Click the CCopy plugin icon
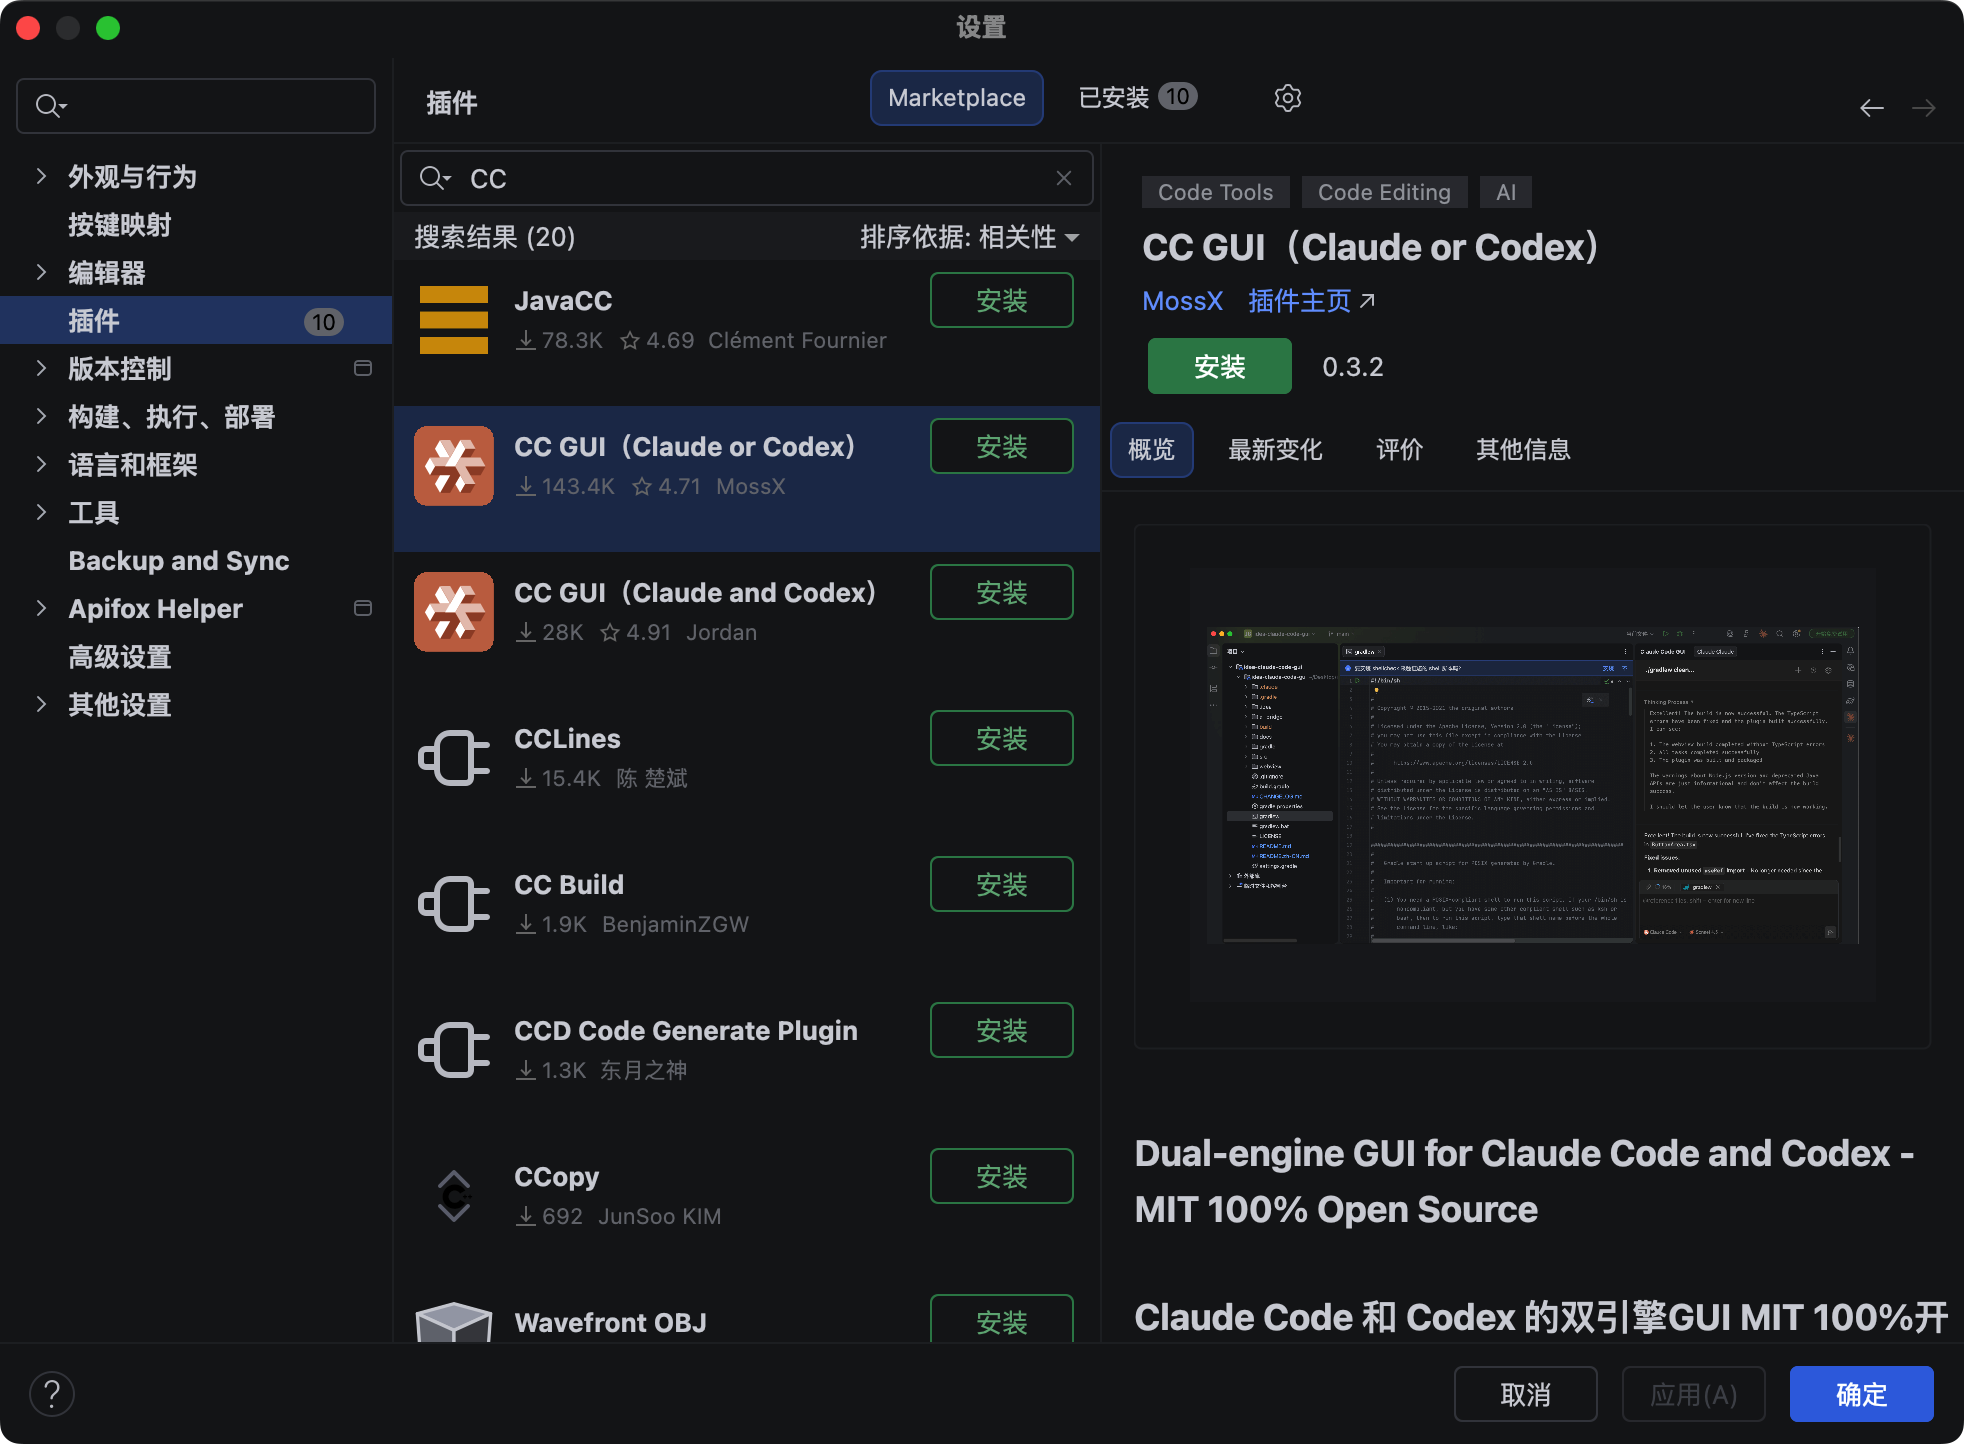The height and width of the screenshot is (1444, 1964). [453, 1196]
